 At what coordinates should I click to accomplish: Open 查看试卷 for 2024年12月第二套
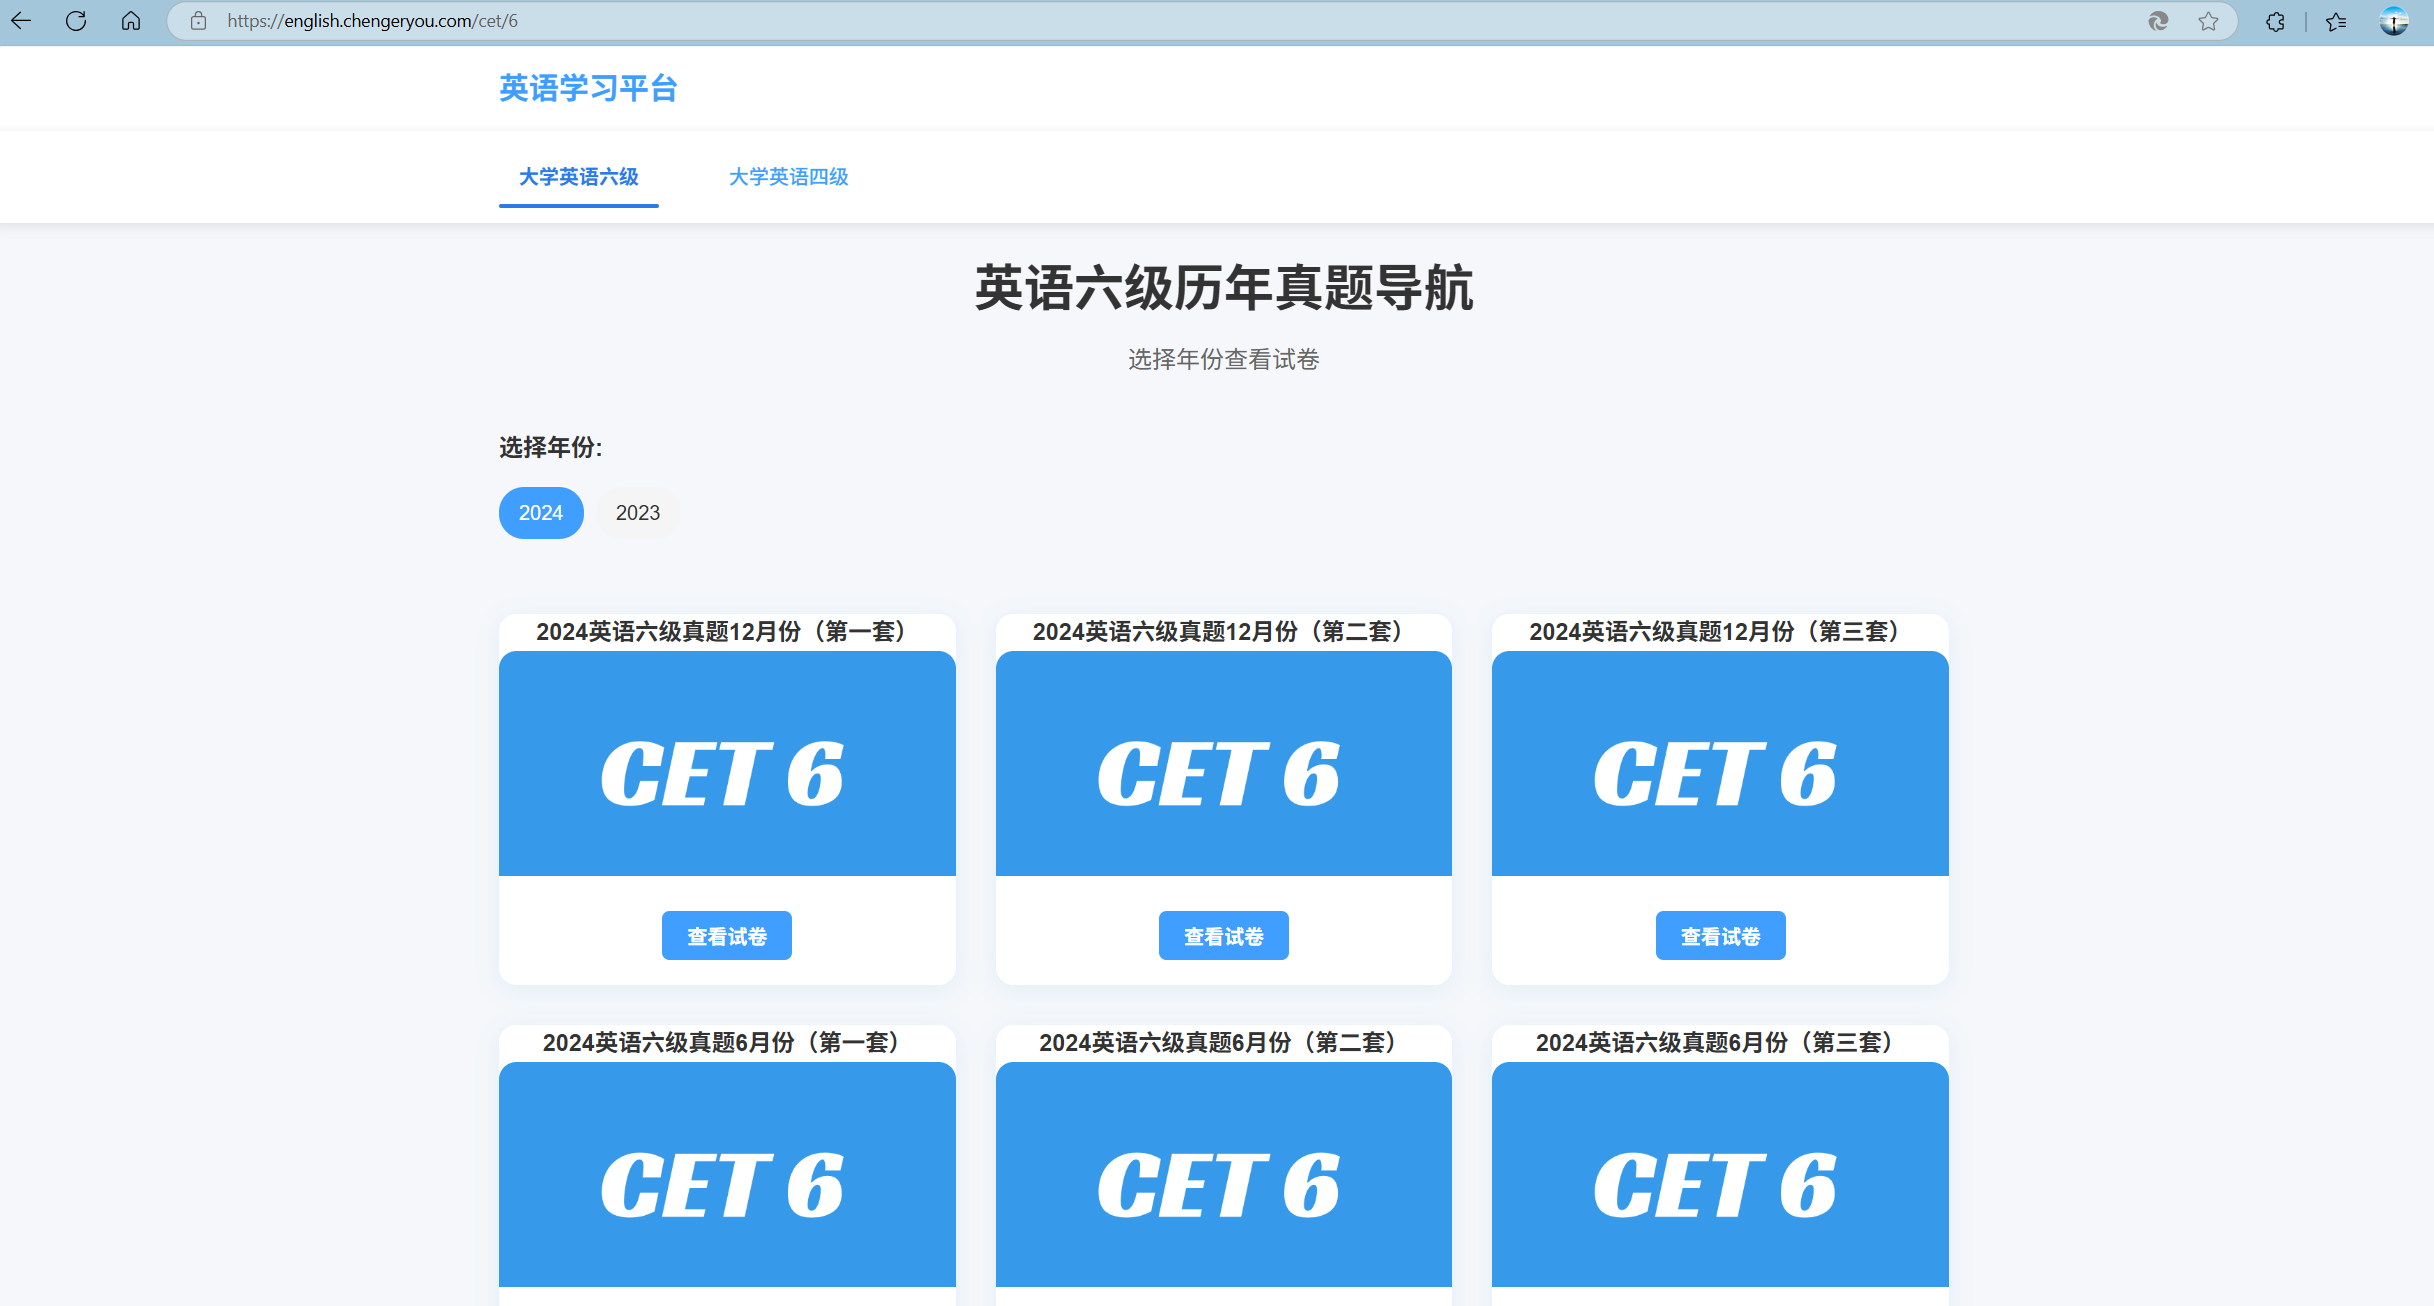point(1223,935)
